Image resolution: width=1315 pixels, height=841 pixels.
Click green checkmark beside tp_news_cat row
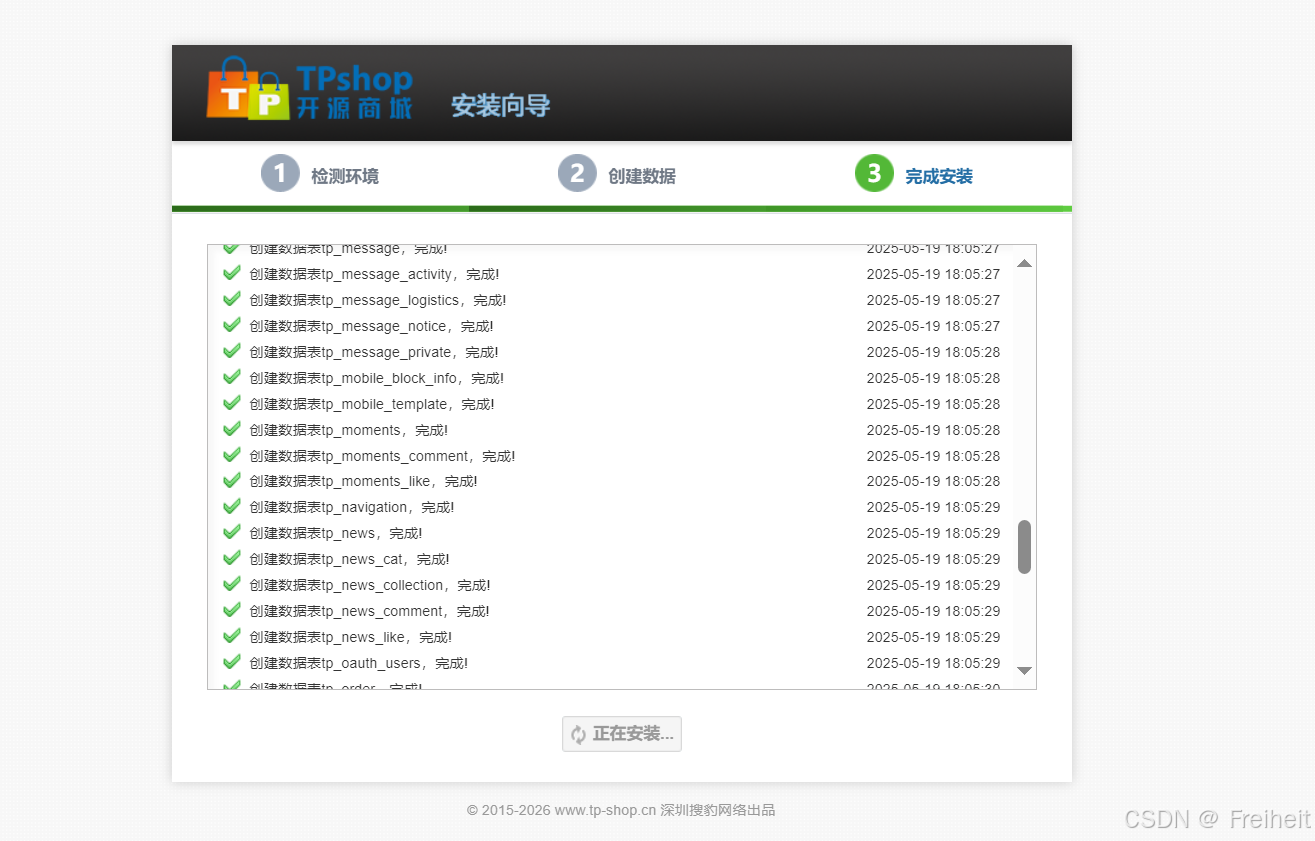[232, 558]
